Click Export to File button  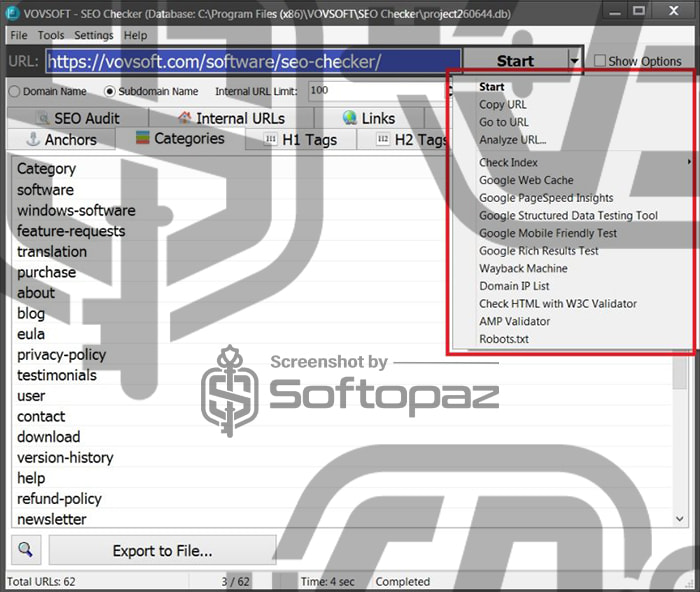point(162,550)
